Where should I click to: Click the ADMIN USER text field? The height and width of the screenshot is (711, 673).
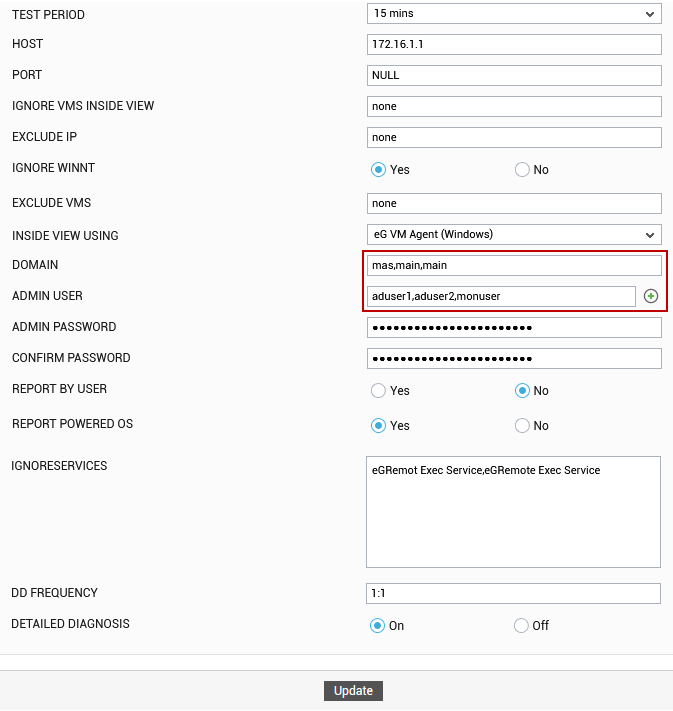tap(501, 296)
